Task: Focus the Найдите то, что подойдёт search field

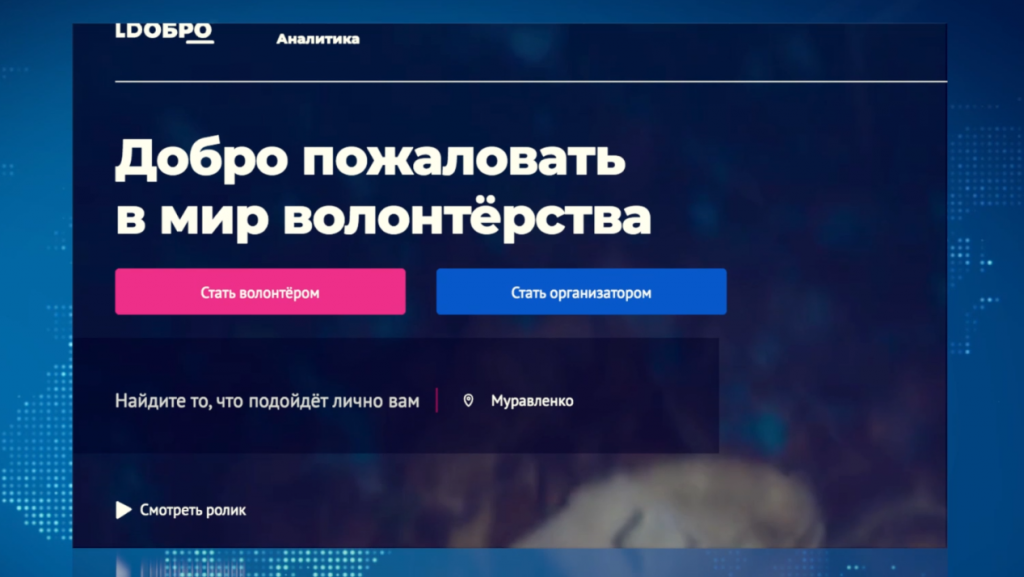Action: click(267, 401)
